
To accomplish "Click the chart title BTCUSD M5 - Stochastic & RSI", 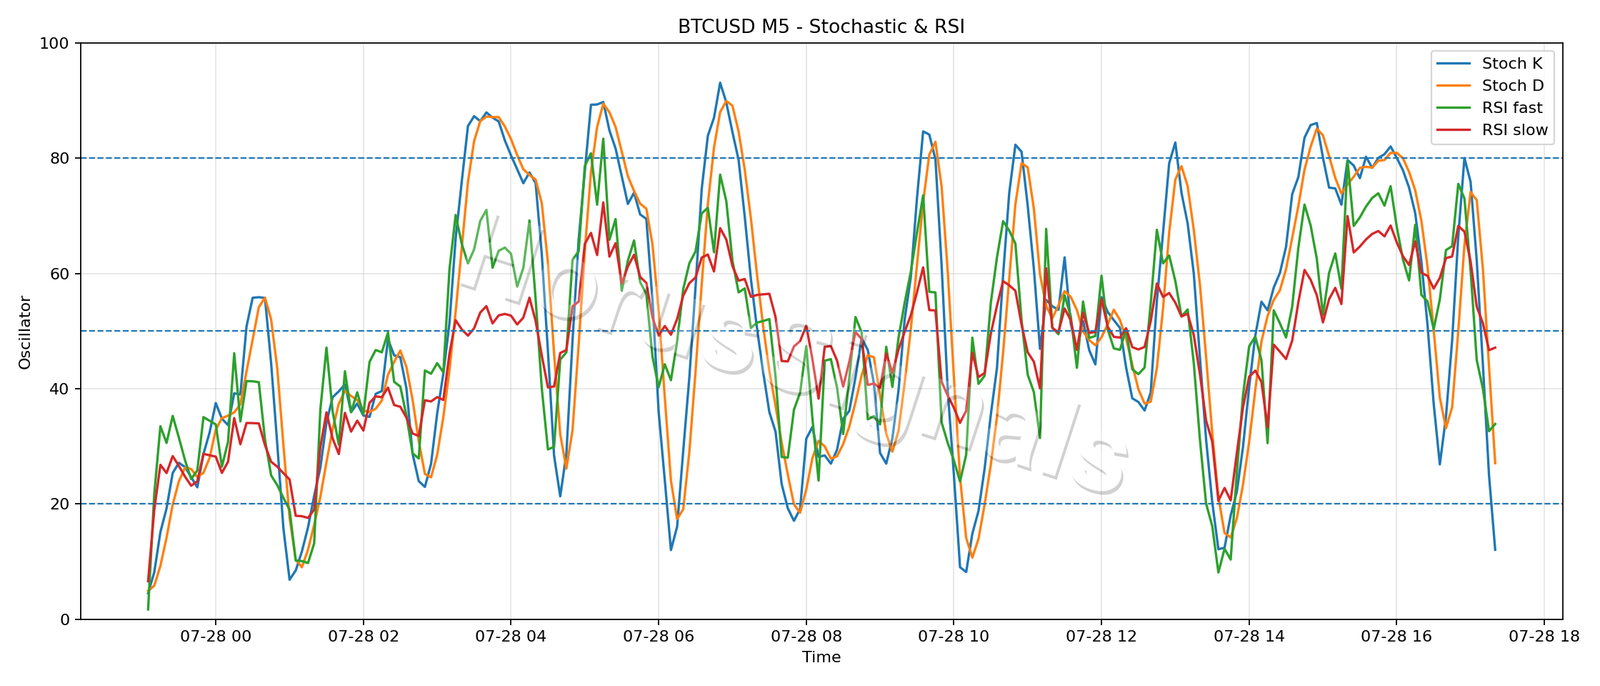I will pyautogui.click(x=821, y=27).
